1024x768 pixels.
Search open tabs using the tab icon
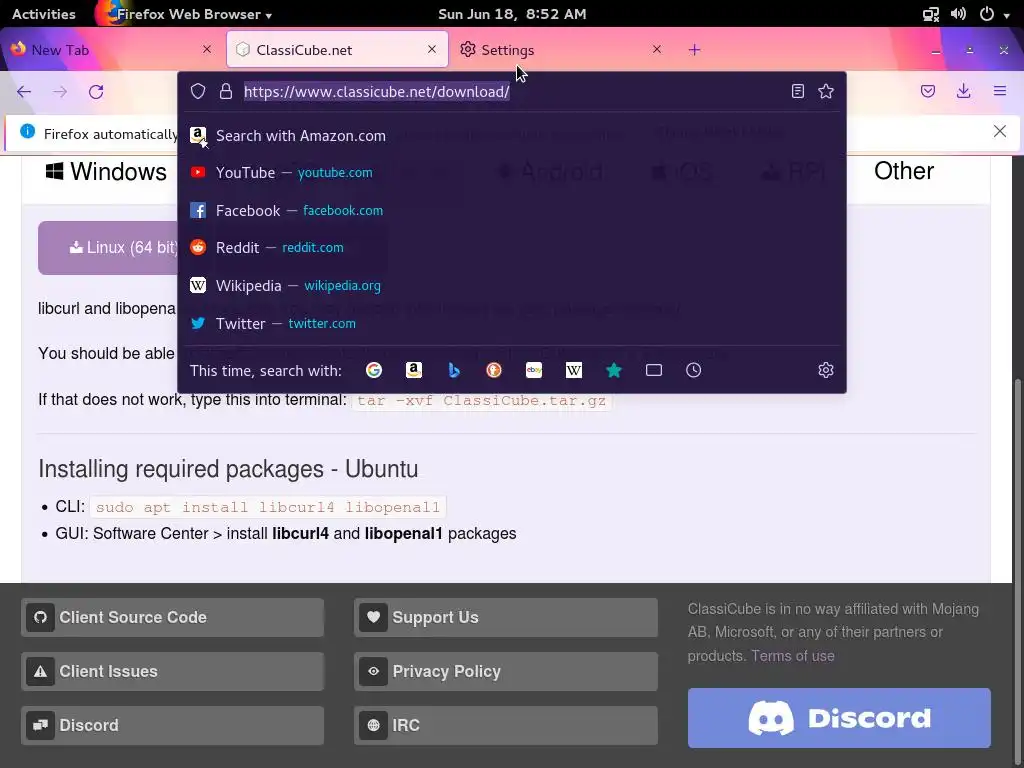654,370
